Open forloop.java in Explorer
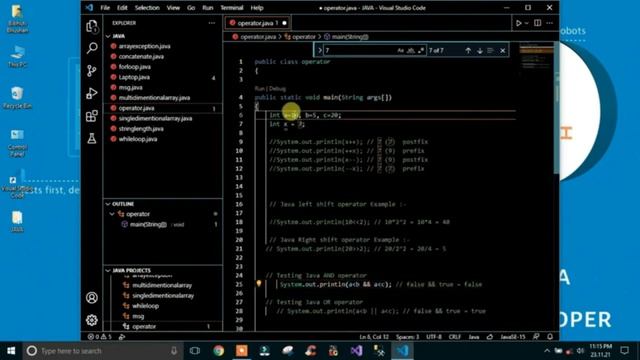The width and height of the screenshot is (640, 360). click(x=135, y=67)
